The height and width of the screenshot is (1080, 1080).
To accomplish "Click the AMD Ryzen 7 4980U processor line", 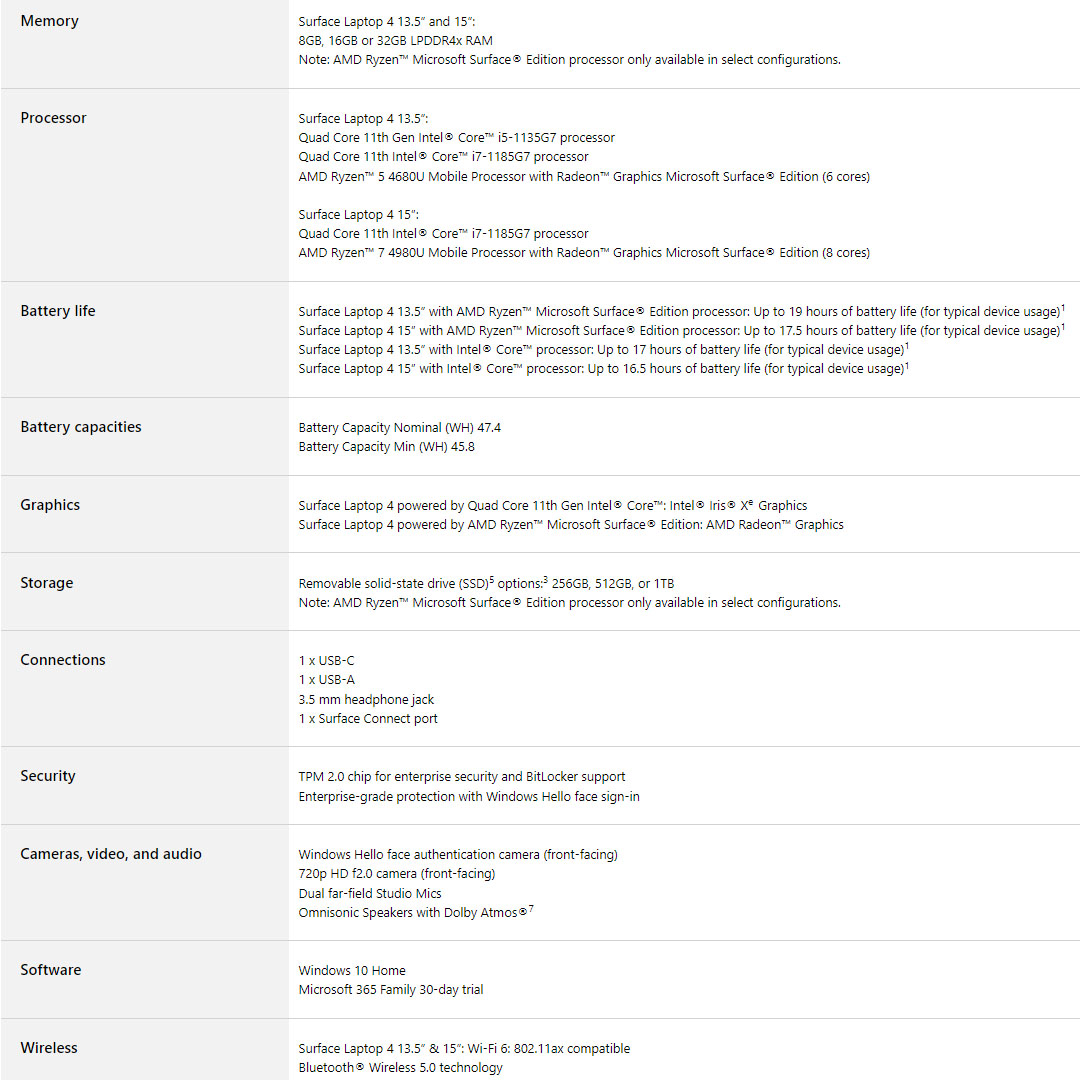I will pyautogui.click(x=584, y=253).
